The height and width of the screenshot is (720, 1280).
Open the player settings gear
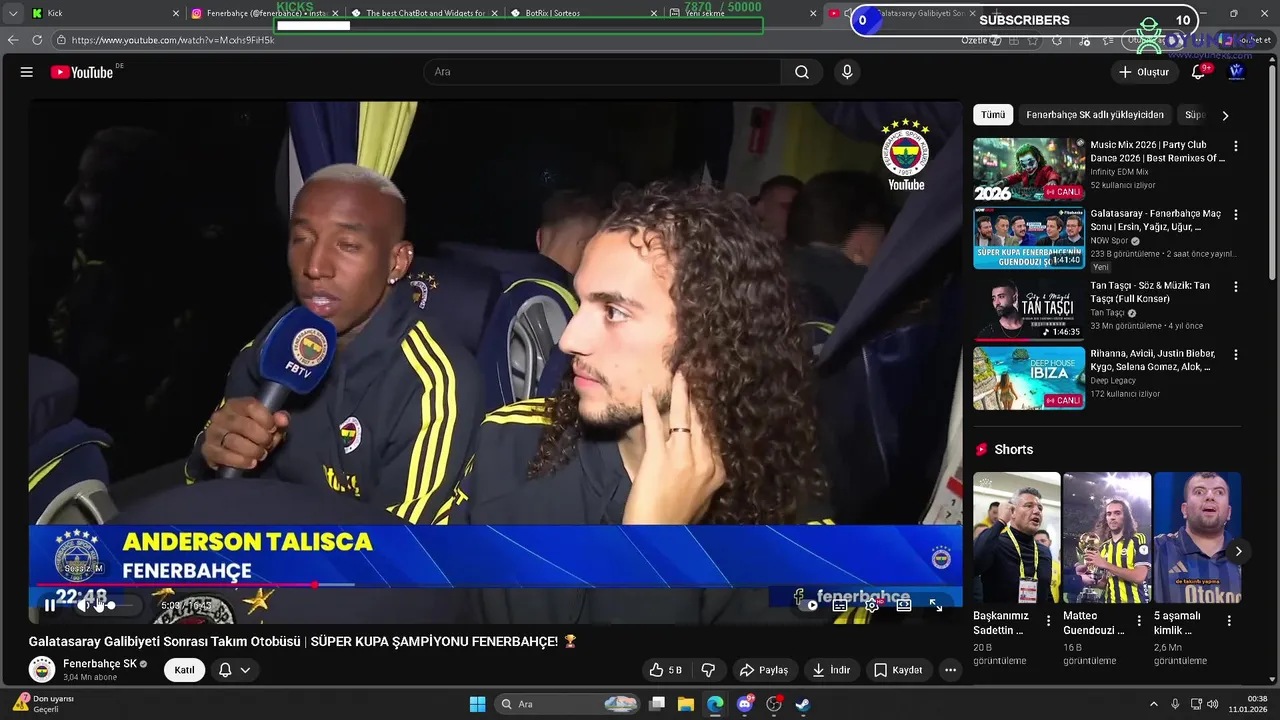click(x=872, y=605)
